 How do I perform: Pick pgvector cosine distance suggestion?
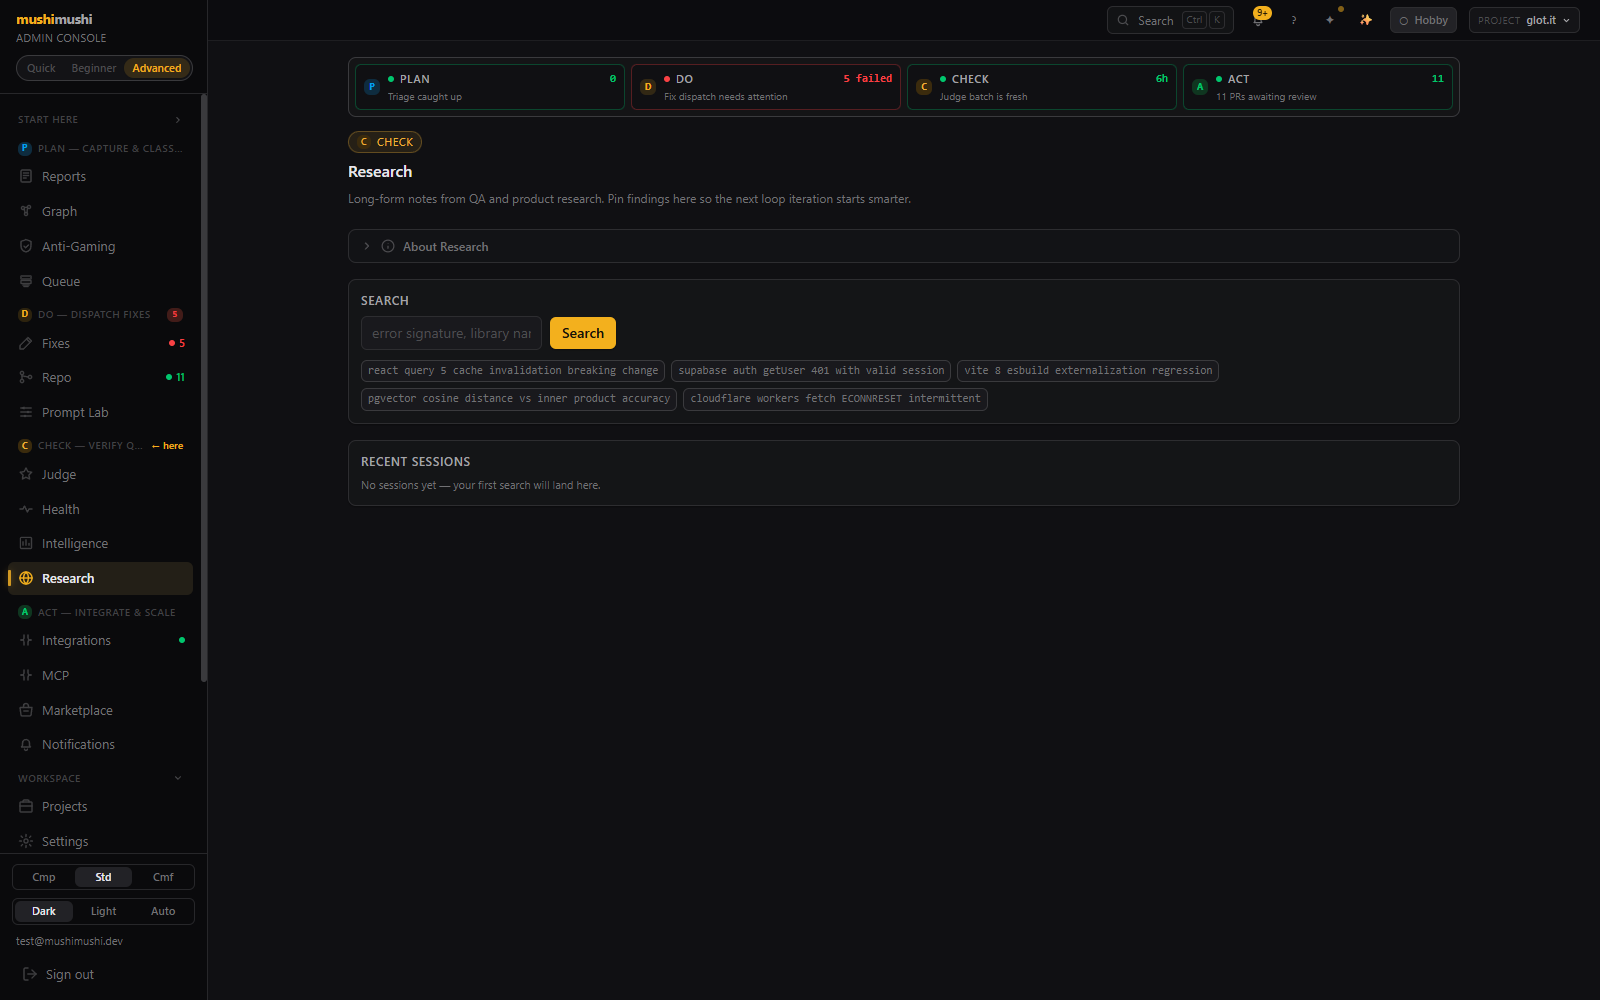(x=519, y=398)
